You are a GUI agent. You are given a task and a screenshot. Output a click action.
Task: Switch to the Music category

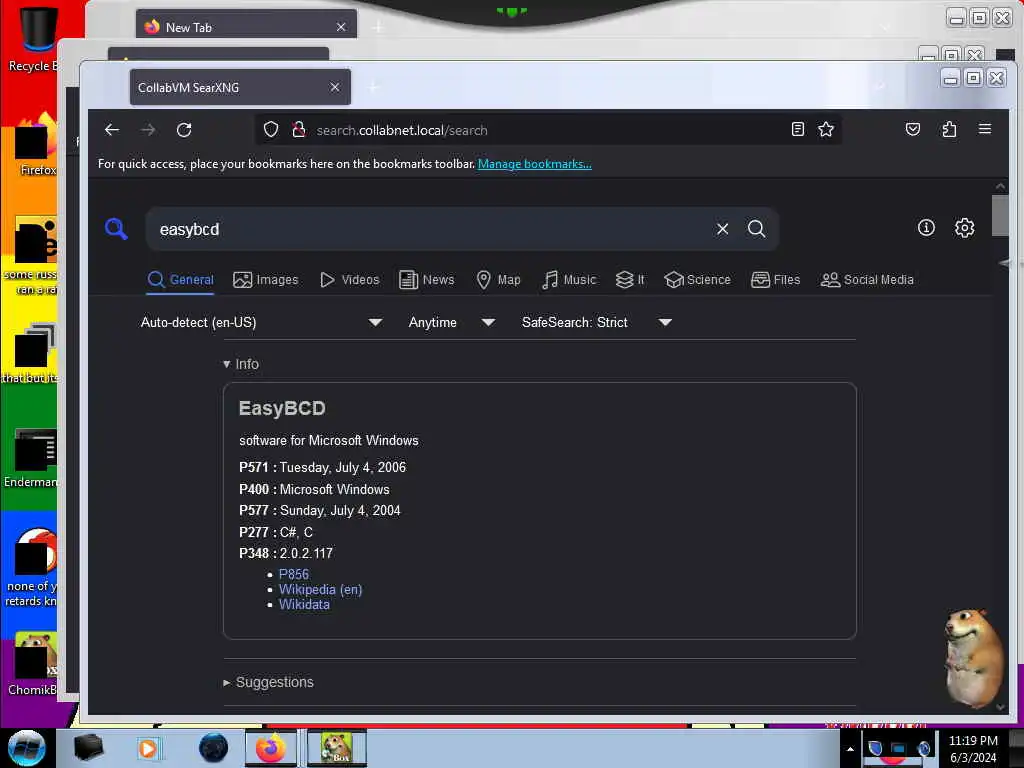pyautogui.click(x=569, y=280)
